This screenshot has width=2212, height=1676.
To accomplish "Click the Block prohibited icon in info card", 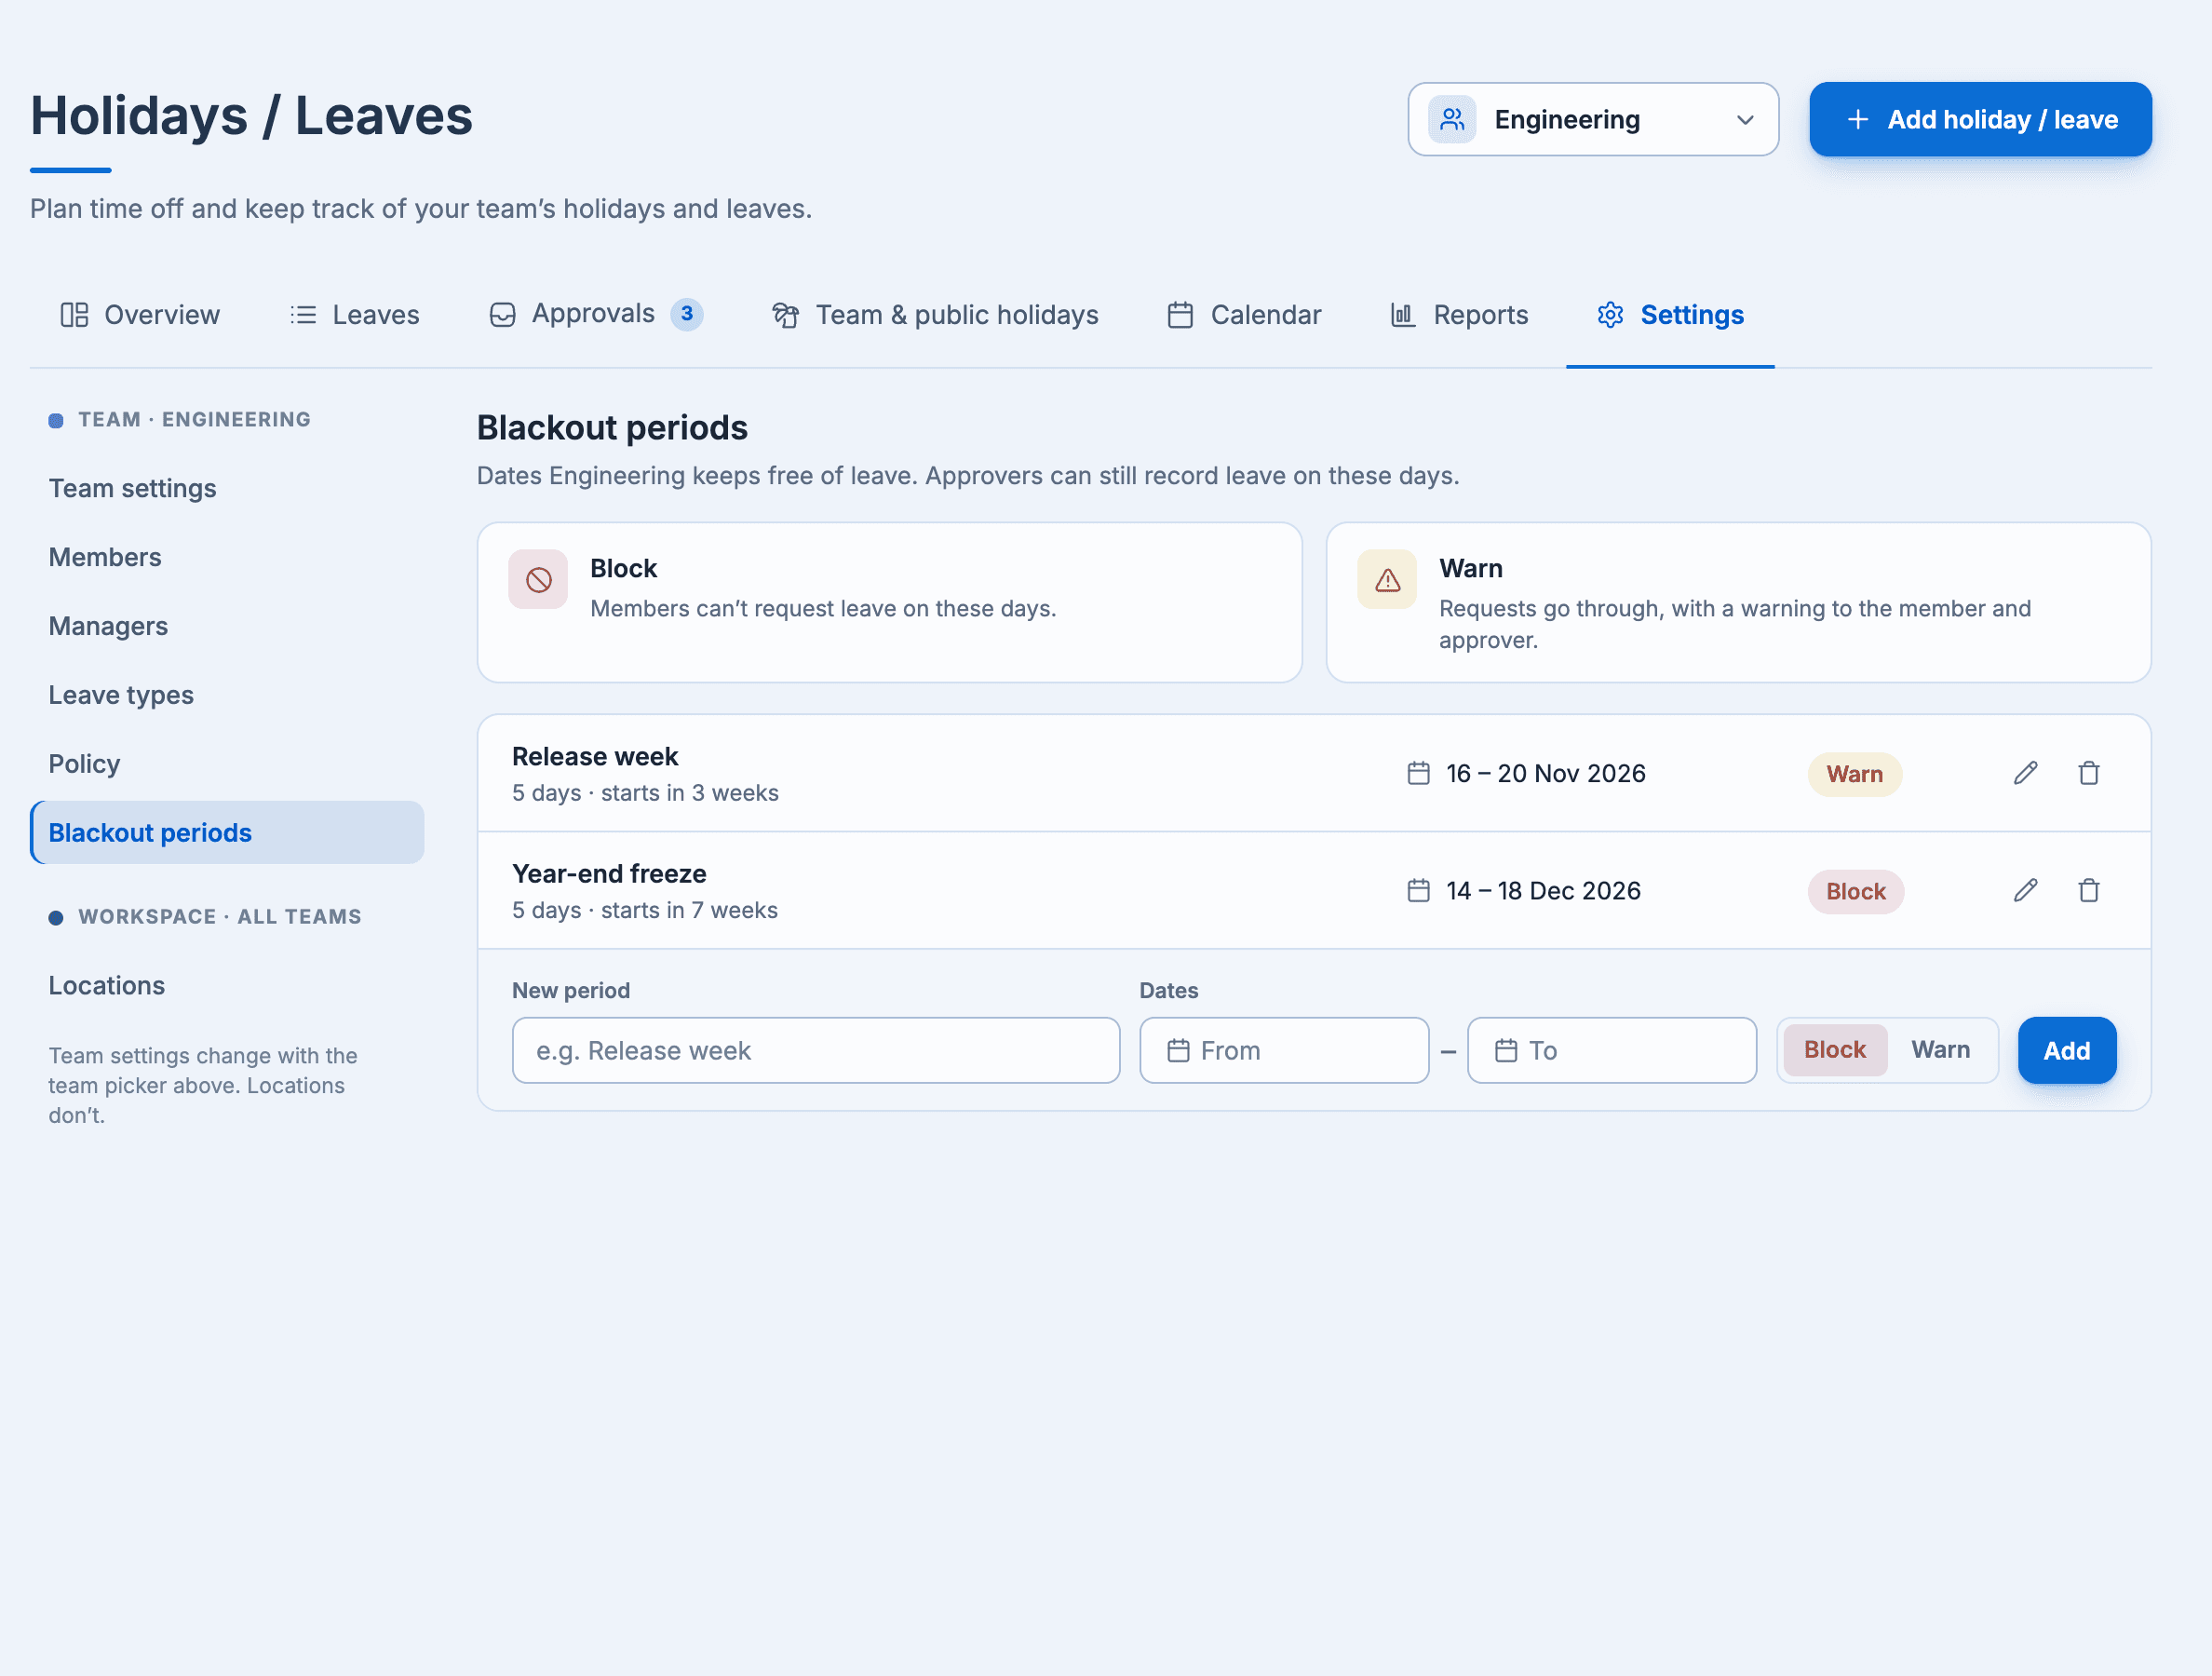I will (x=538, y=579).
